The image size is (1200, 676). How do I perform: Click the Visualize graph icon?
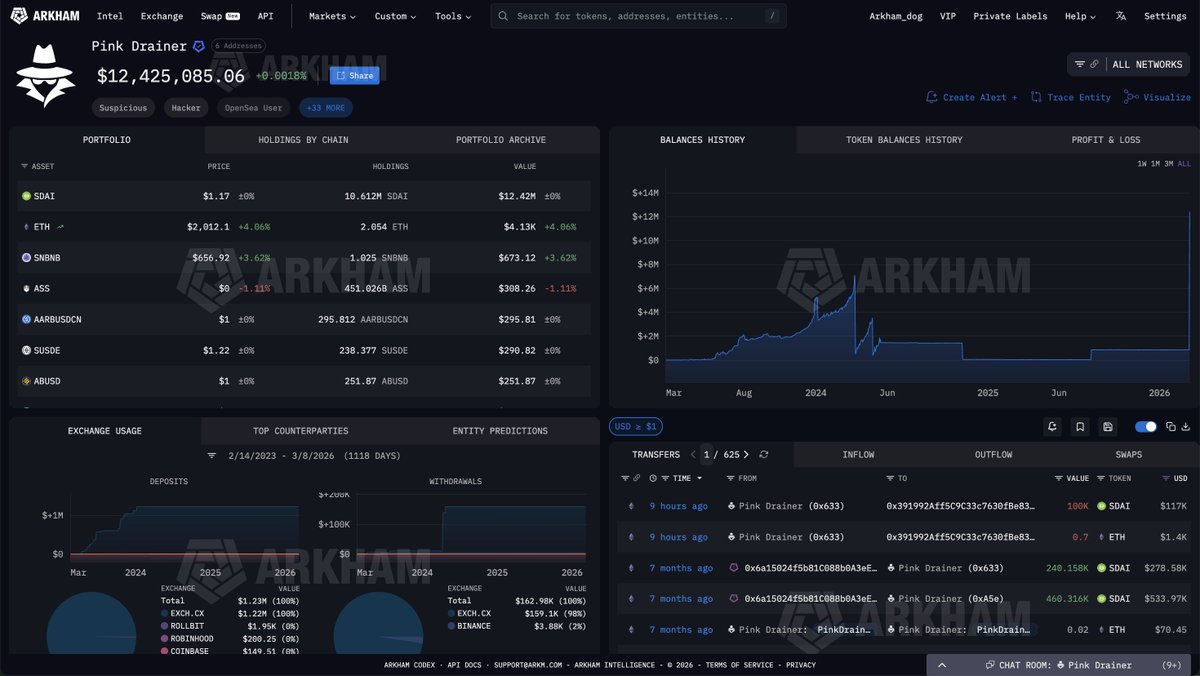pos(1131,97)
